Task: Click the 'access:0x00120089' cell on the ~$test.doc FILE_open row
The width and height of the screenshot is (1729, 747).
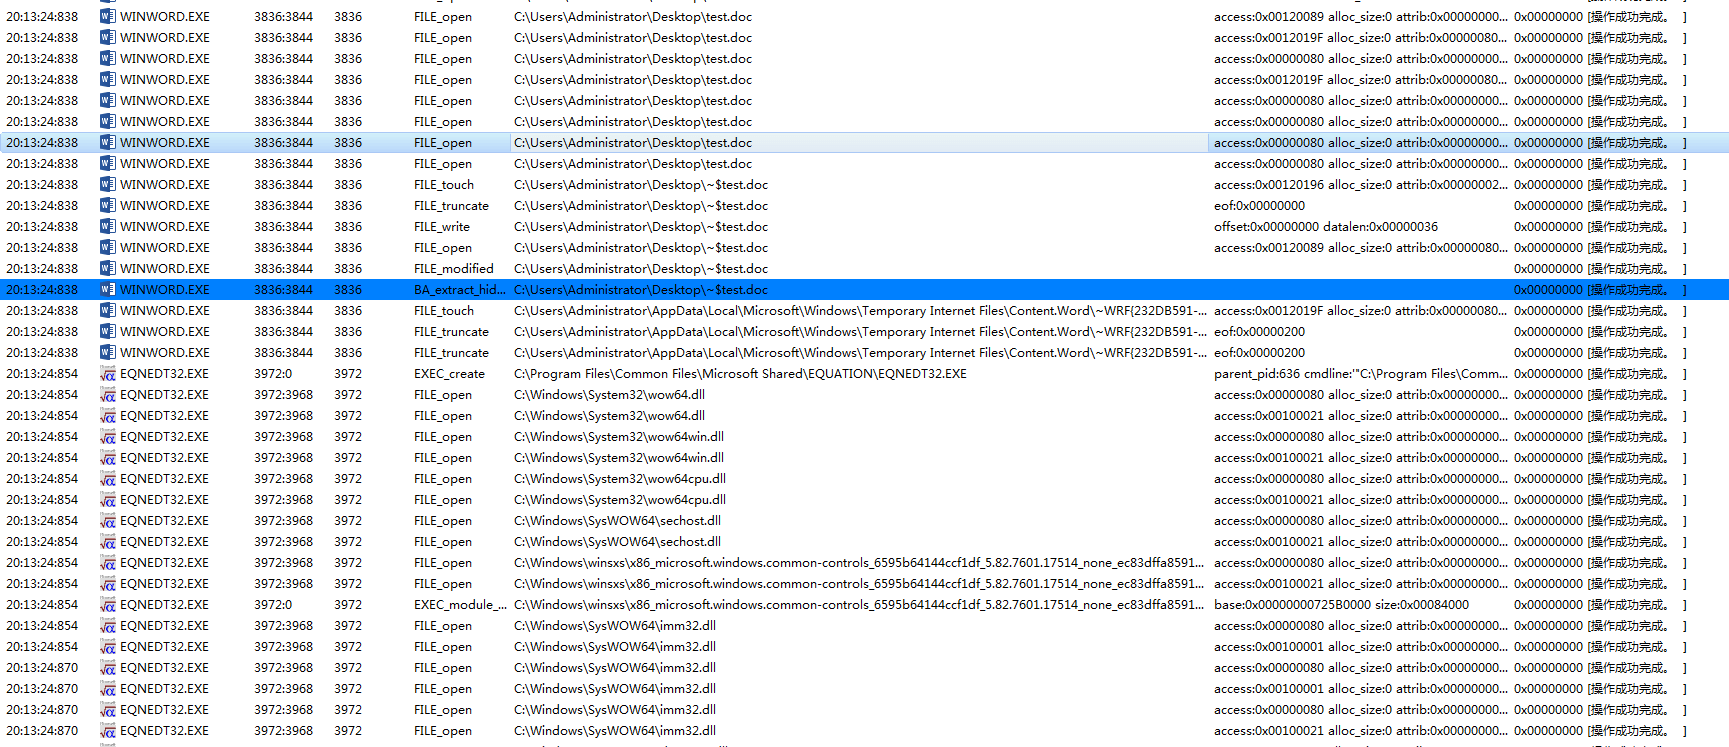Action: (x=1360, y=247)
